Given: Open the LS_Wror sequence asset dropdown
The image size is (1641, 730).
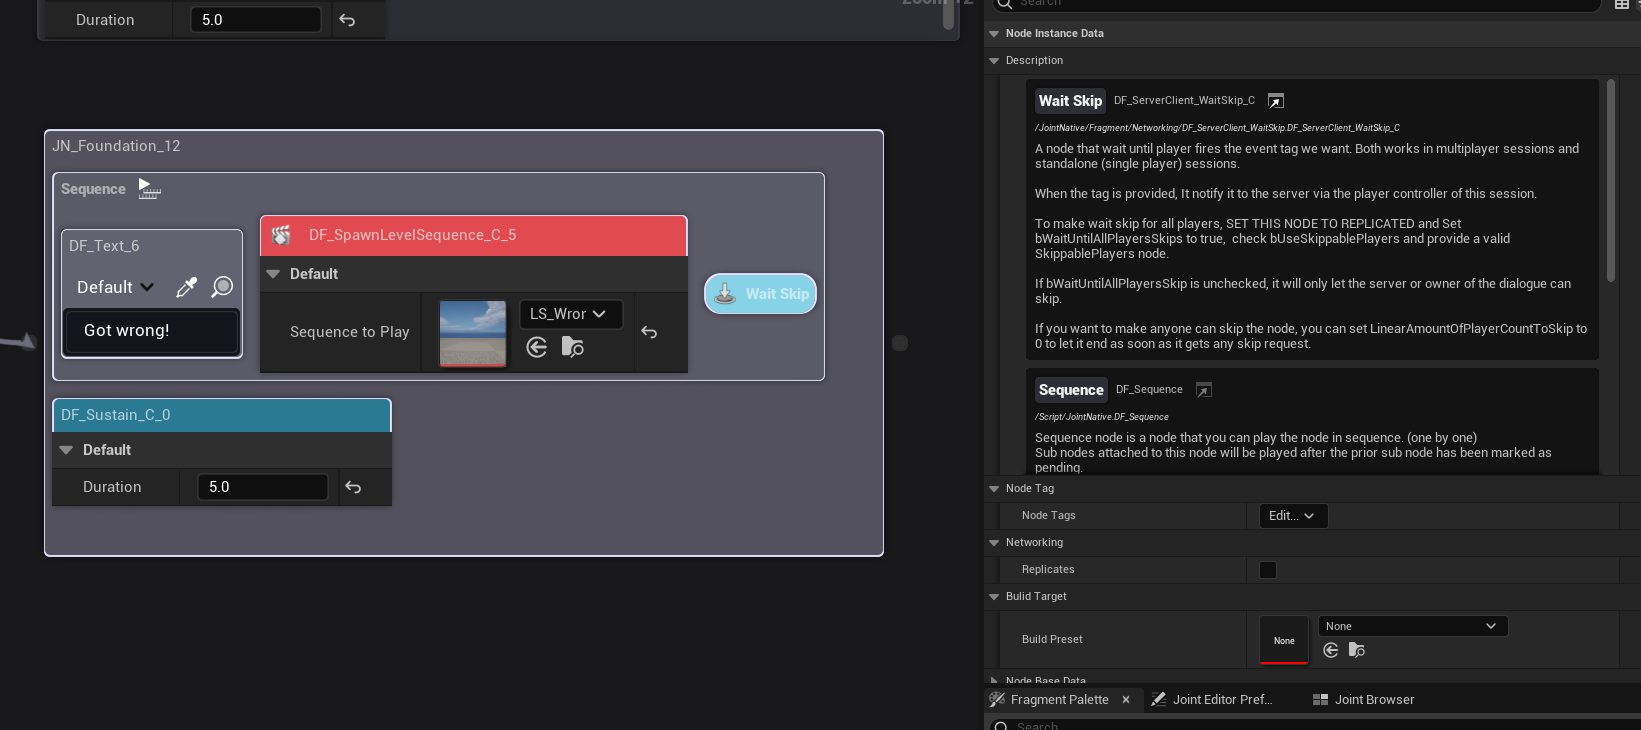Looking at the screenshot, I should click(x=570, y=314).
